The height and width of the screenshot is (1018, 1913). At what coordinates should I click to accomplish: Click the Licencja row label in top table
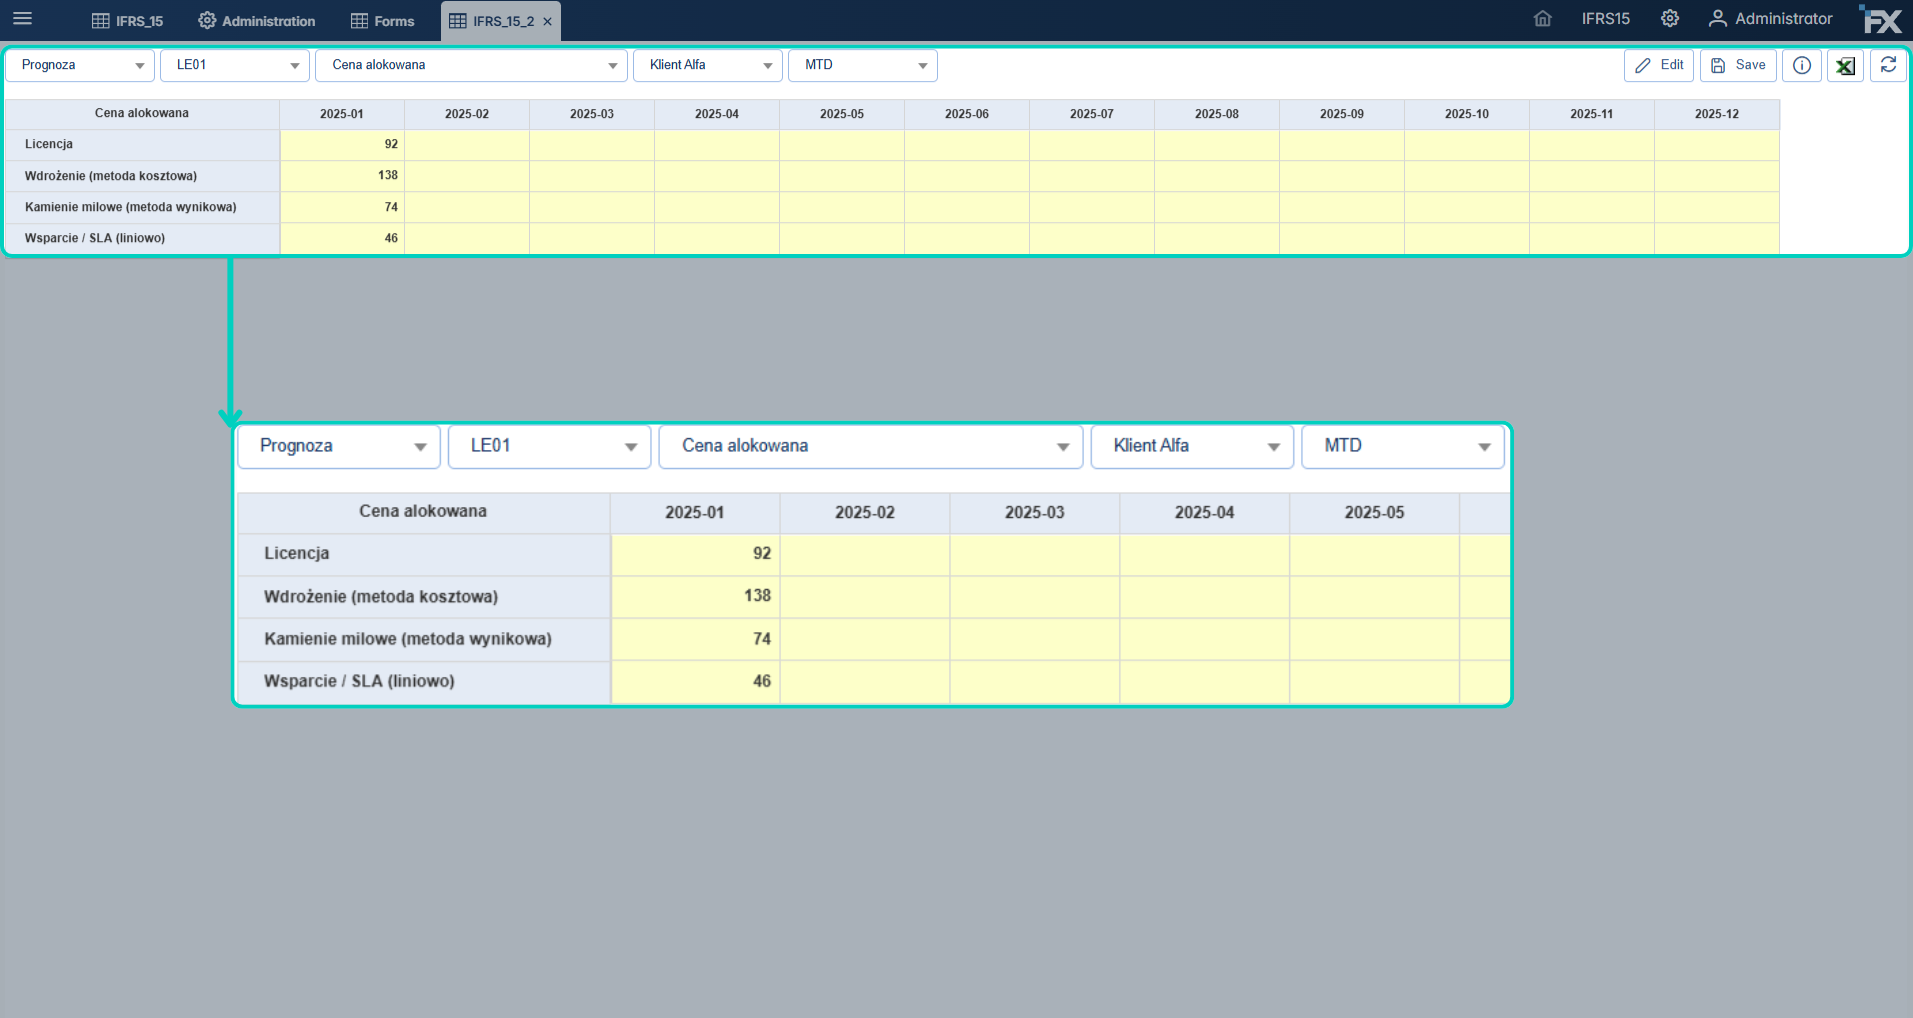(142, 145)
